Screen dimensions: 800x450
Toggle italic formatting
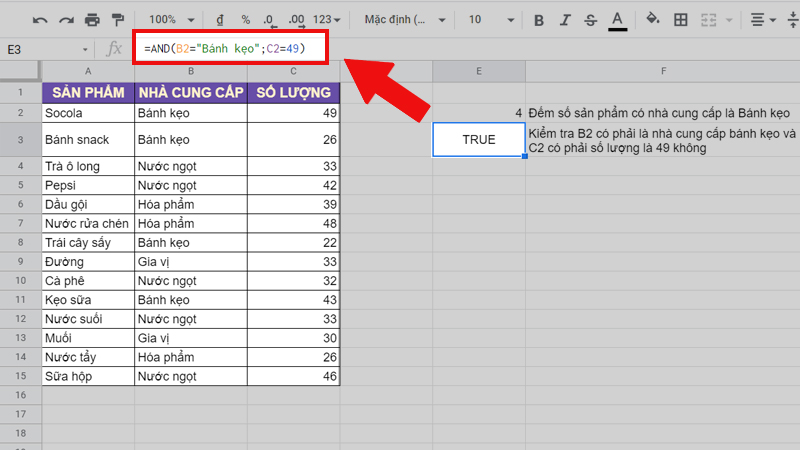pos(565,20)
